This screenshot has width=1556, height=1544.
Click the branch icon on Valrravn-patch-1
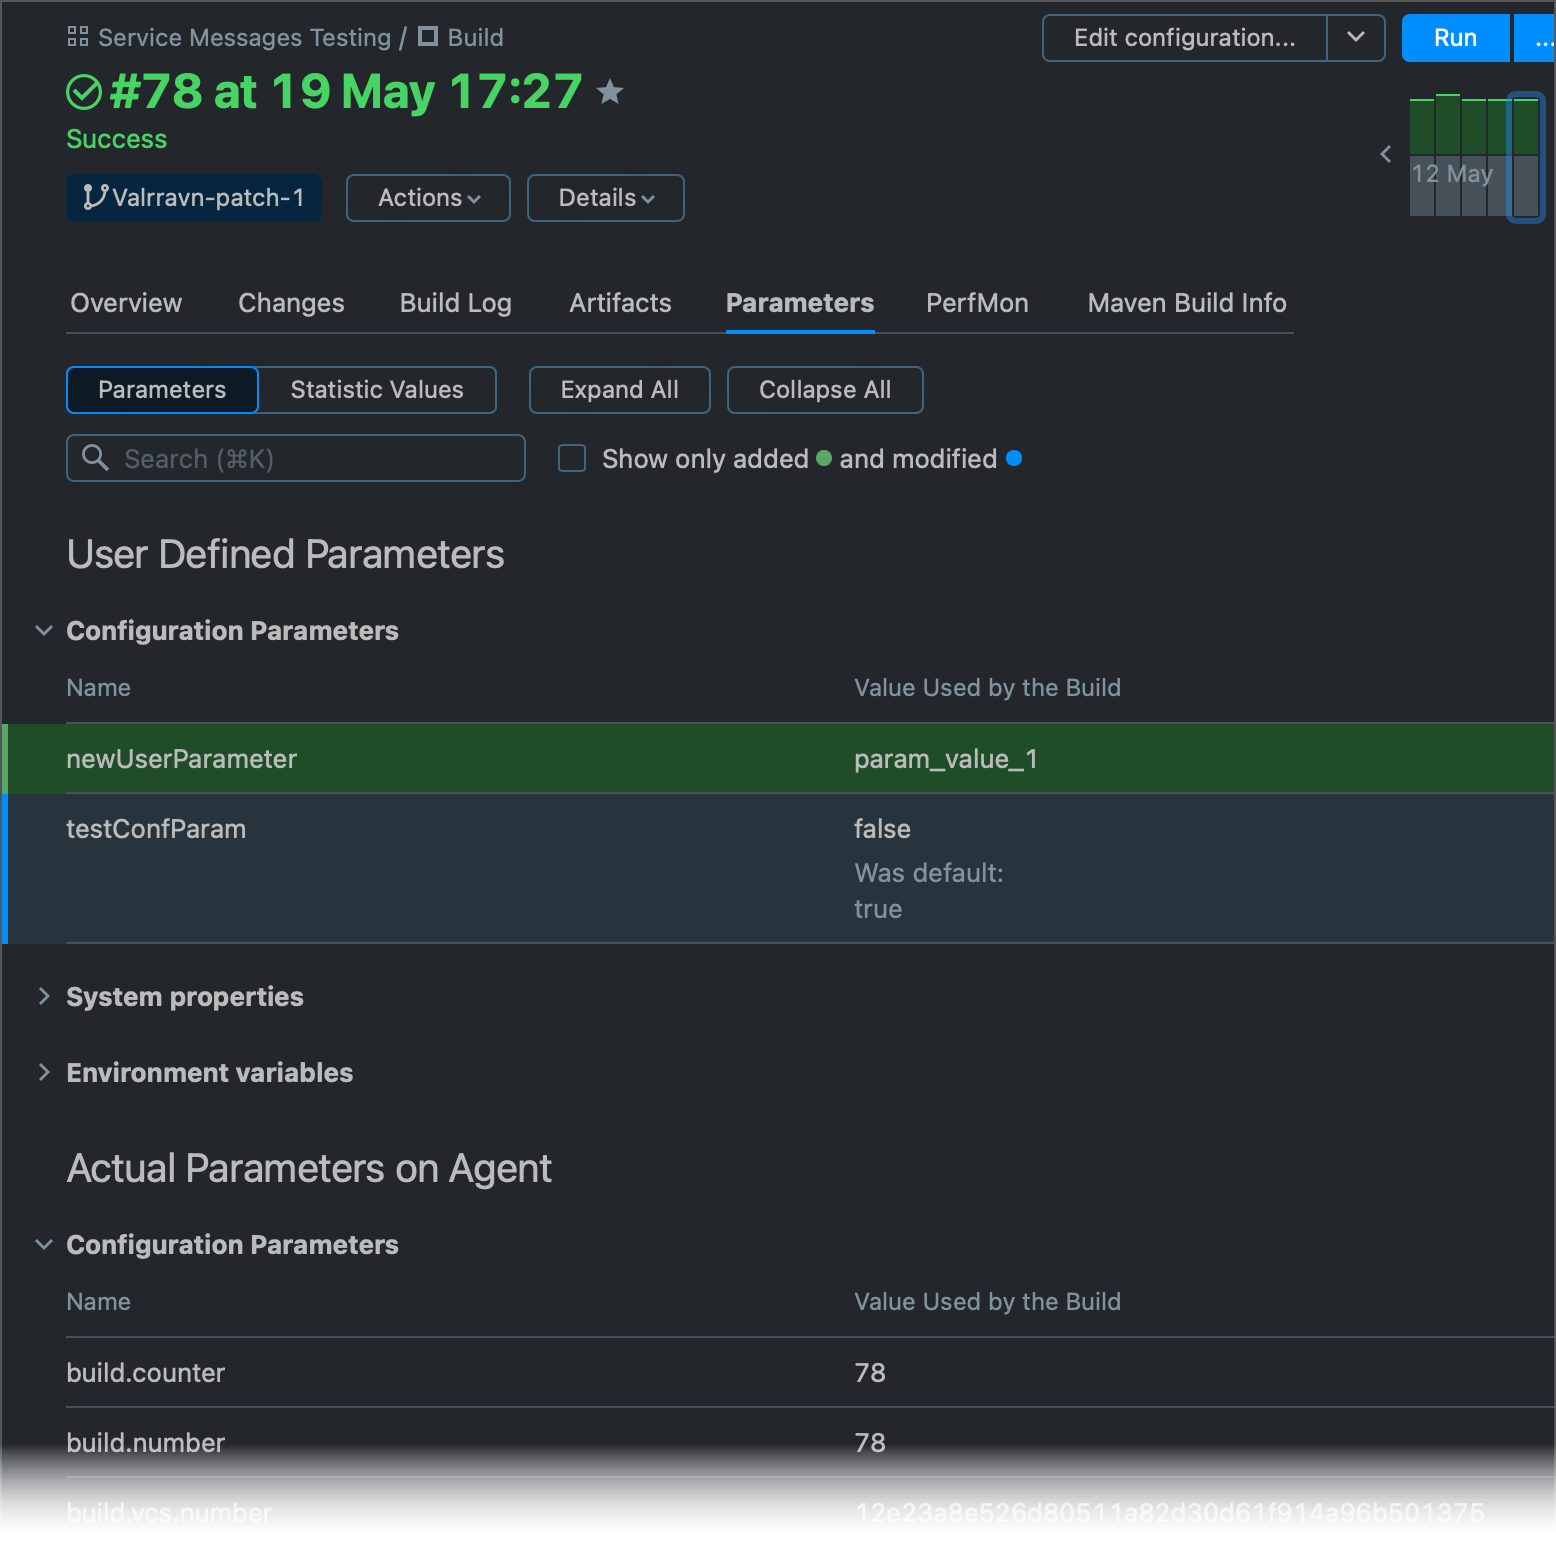95,197
